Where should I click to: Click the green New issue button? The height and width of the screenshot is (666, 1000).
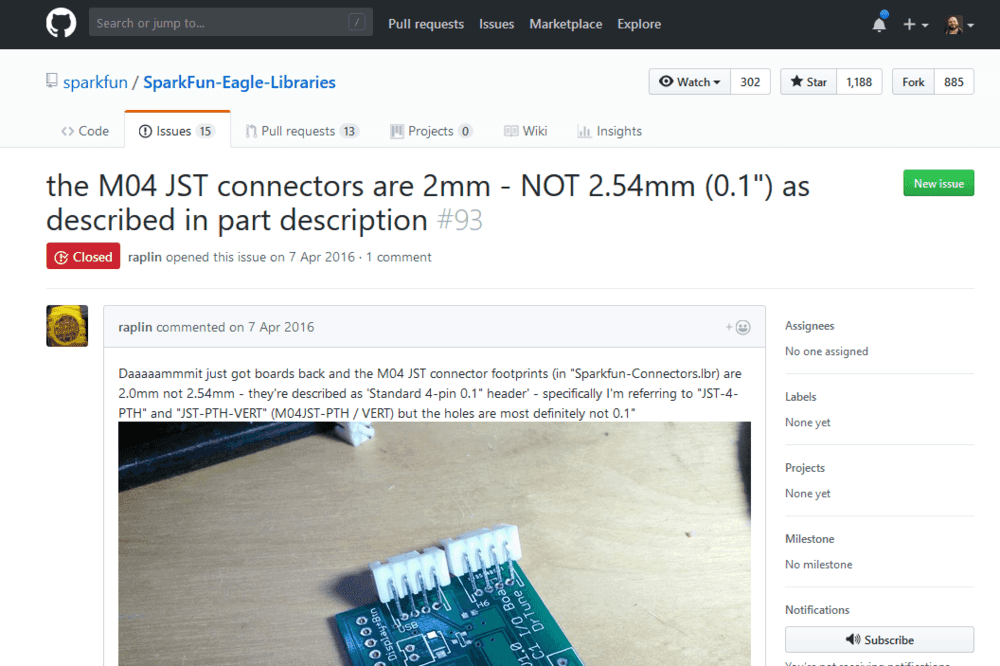coord(938,183)
